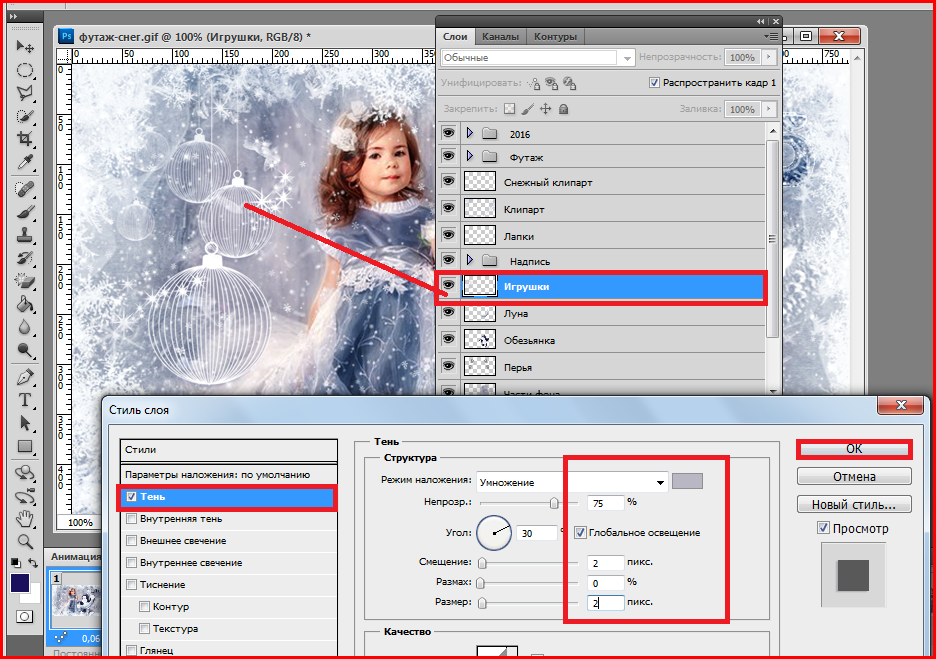
Task: Select the Eyedropper tool
Action: pyautogui.click(x=25, y=162)
